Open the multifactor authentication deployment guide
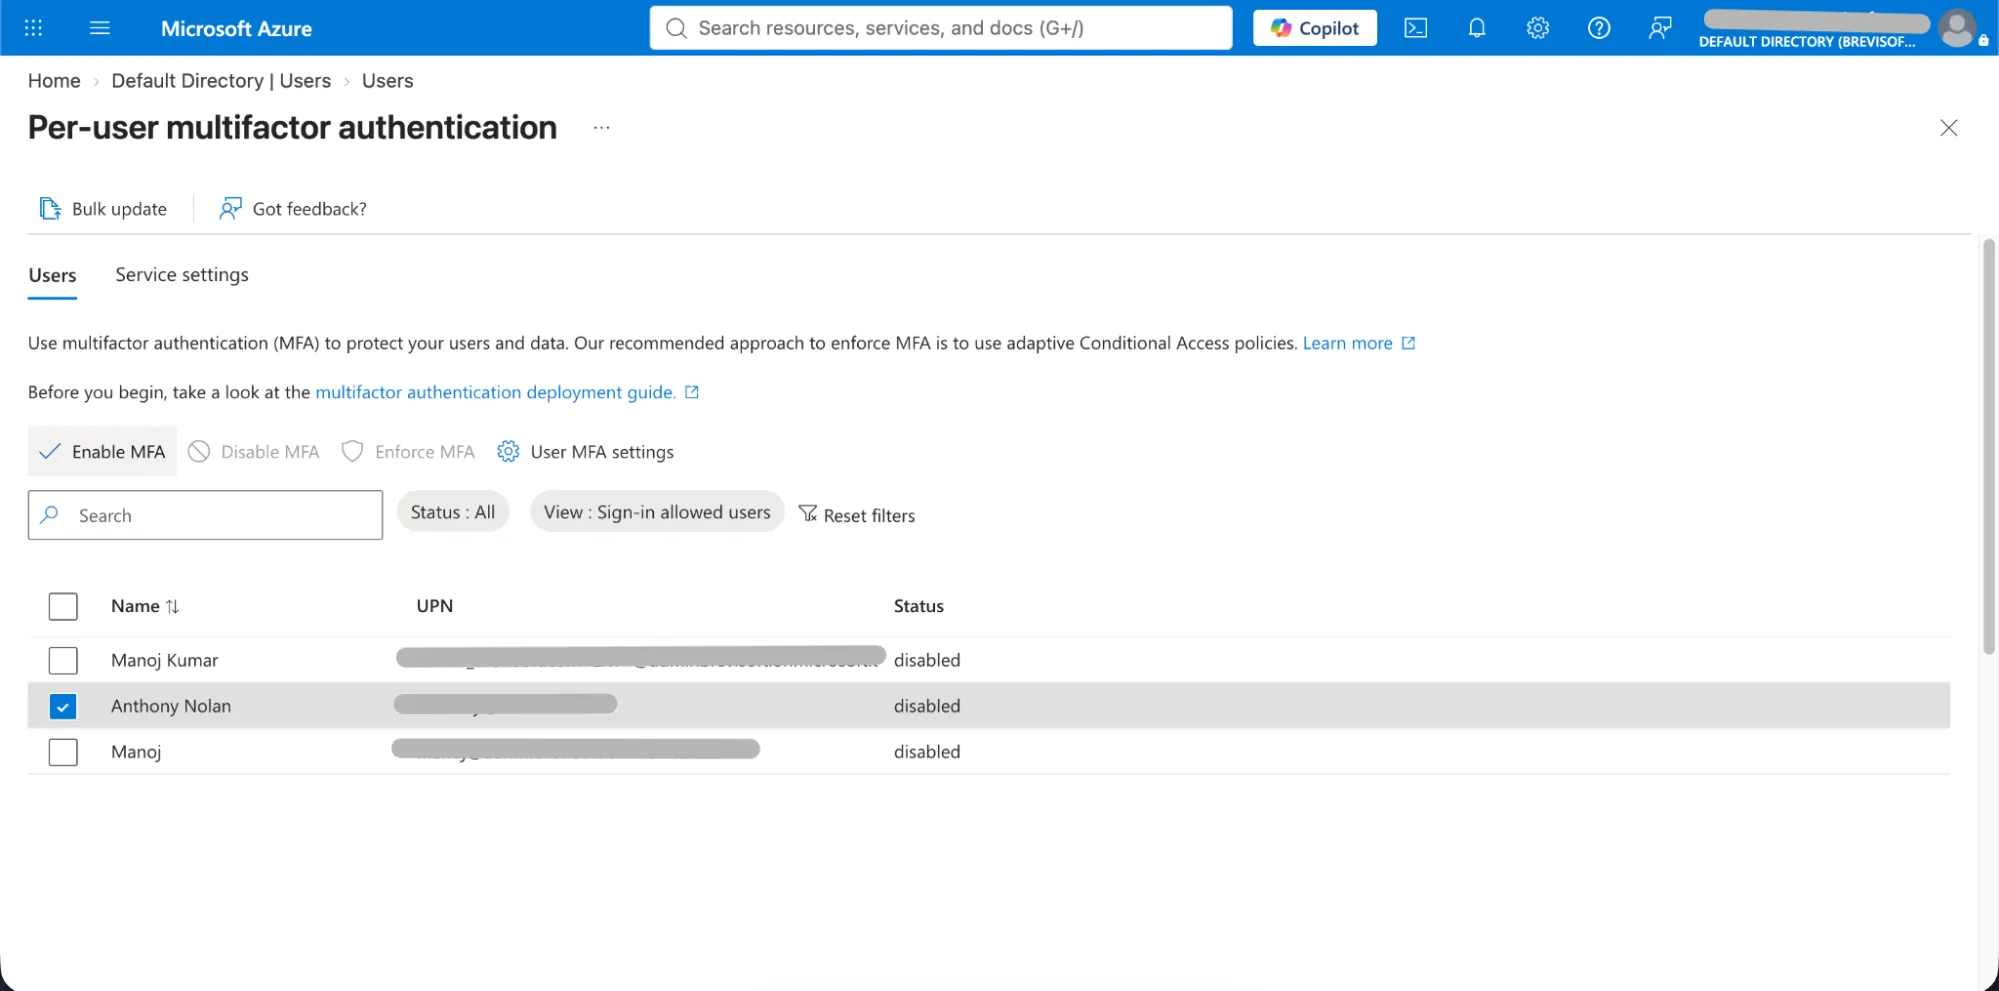The height and width of the screenshot is (991, 1999). [x=507, y=392]
